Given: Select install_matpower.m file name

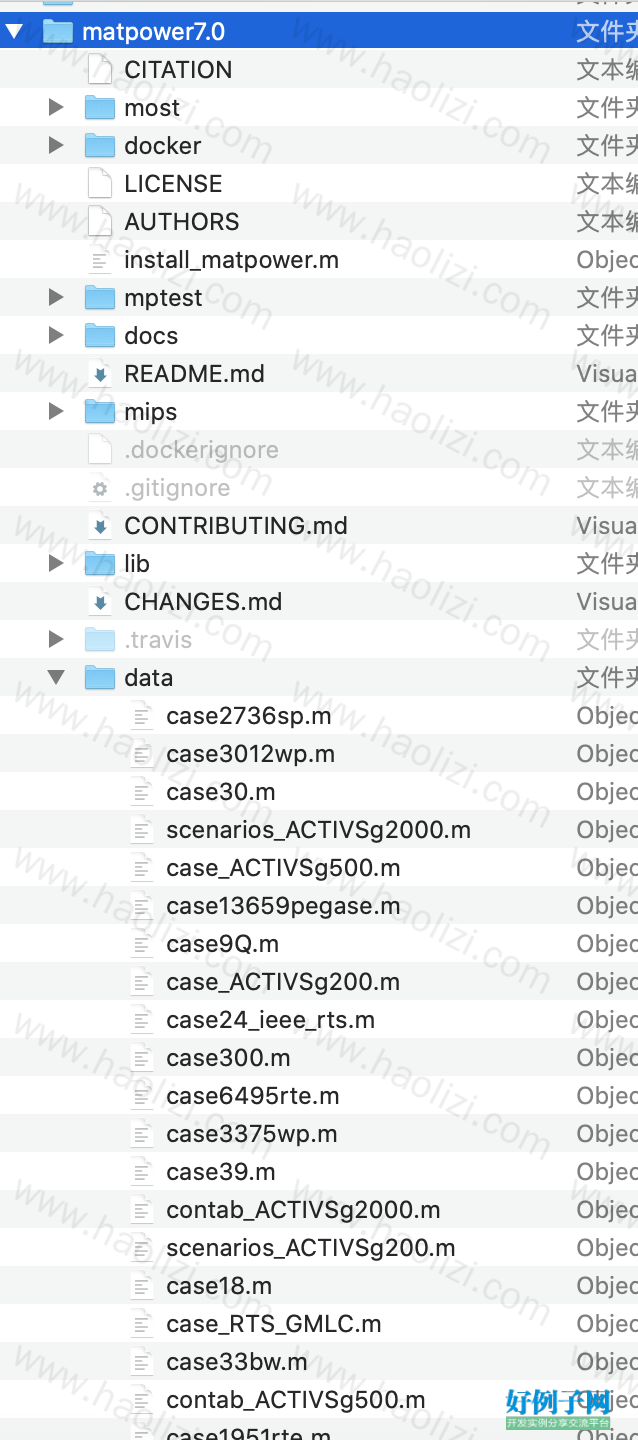Looking at the screenshot, I should 231,261.
